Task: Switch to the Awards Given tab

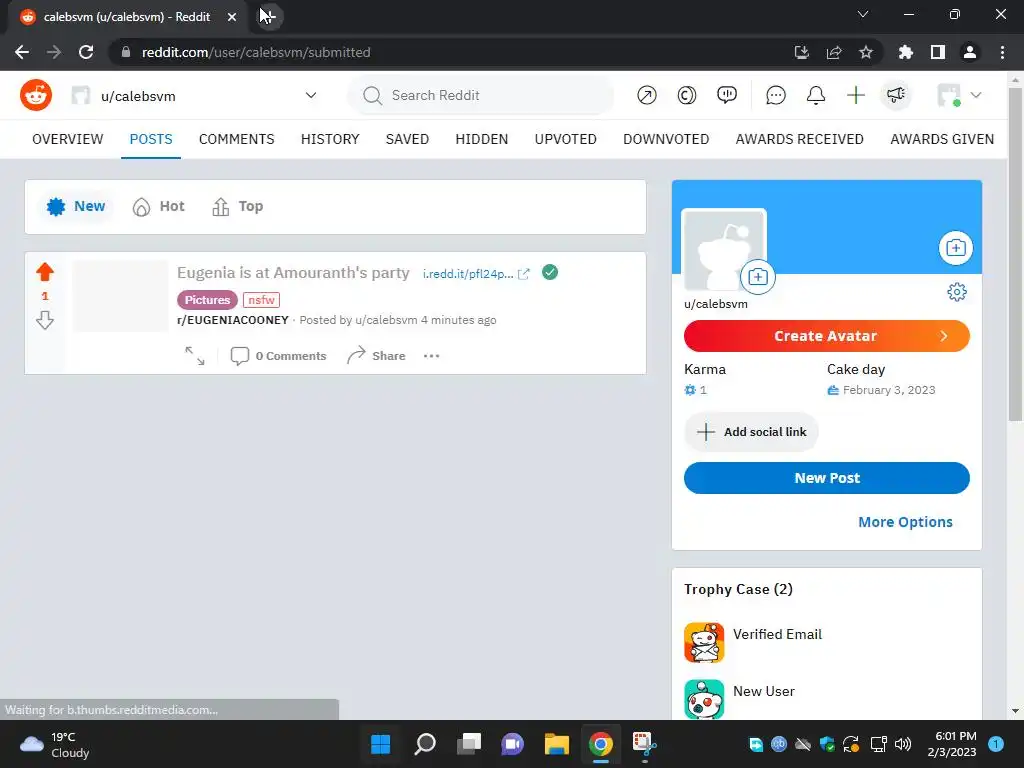Action: click(x=942, y=139)
